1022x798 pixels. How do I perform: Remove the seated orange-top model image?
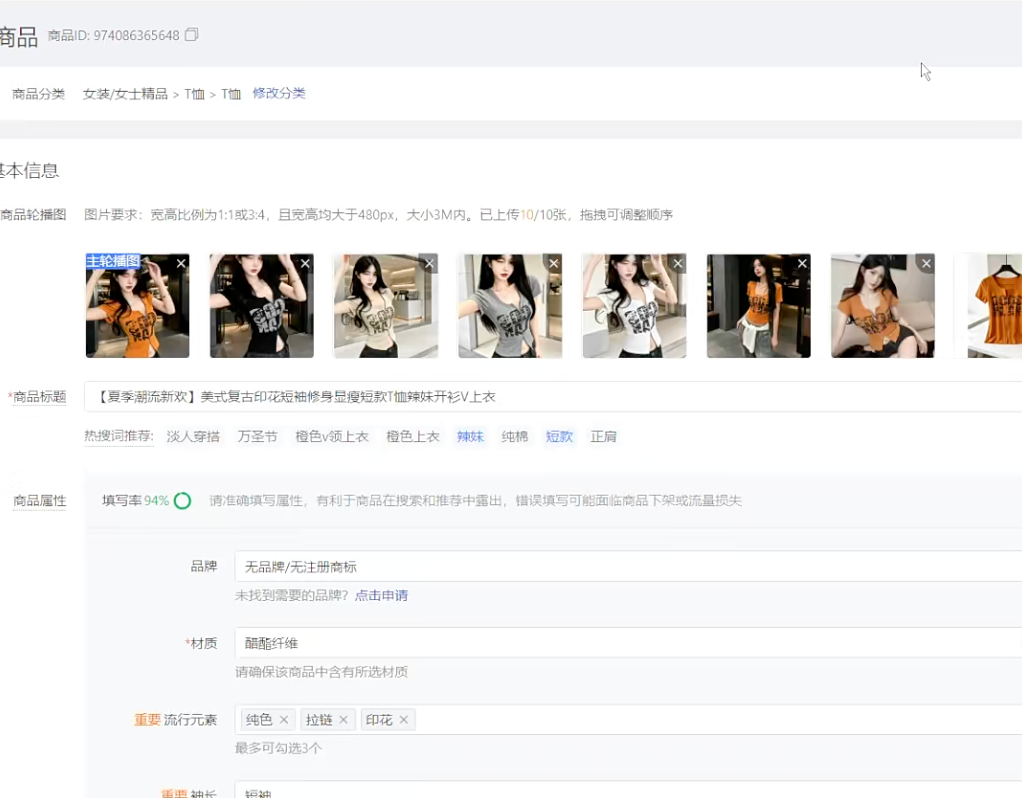coord(926,263)
